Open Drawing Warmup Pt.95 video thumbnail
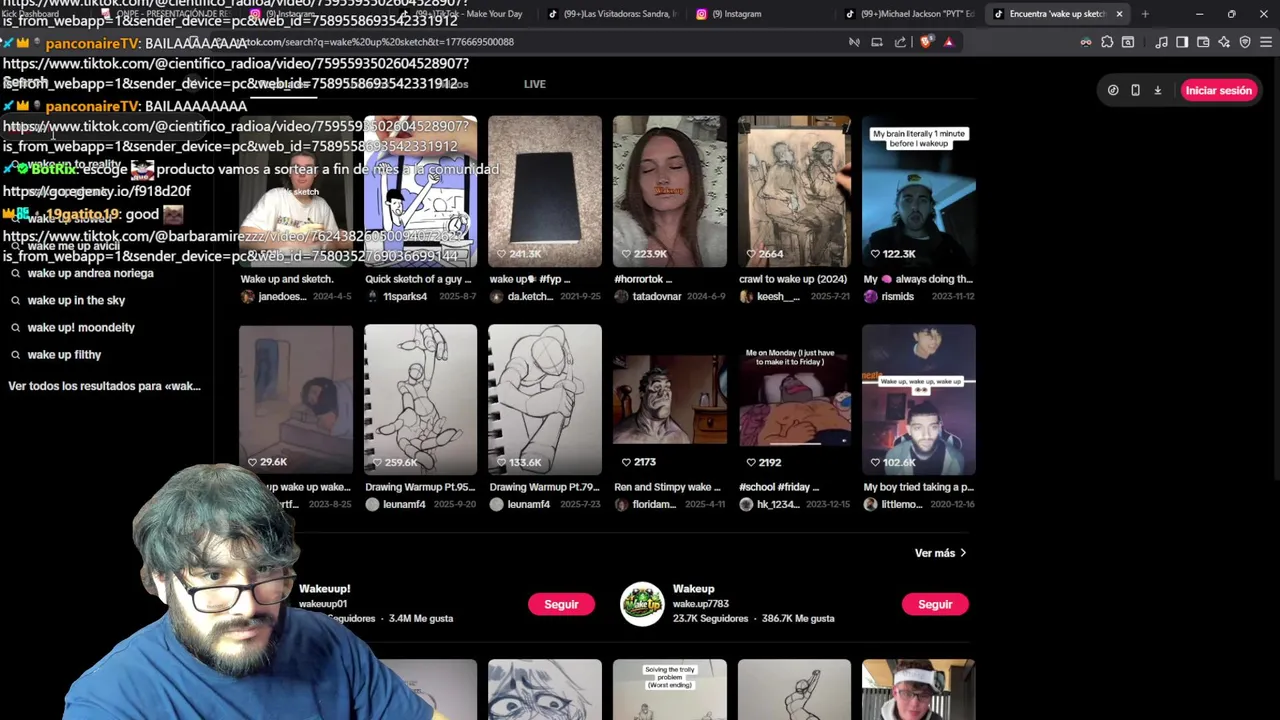The width and height of the screenshot is (1280, 720). 420,399
